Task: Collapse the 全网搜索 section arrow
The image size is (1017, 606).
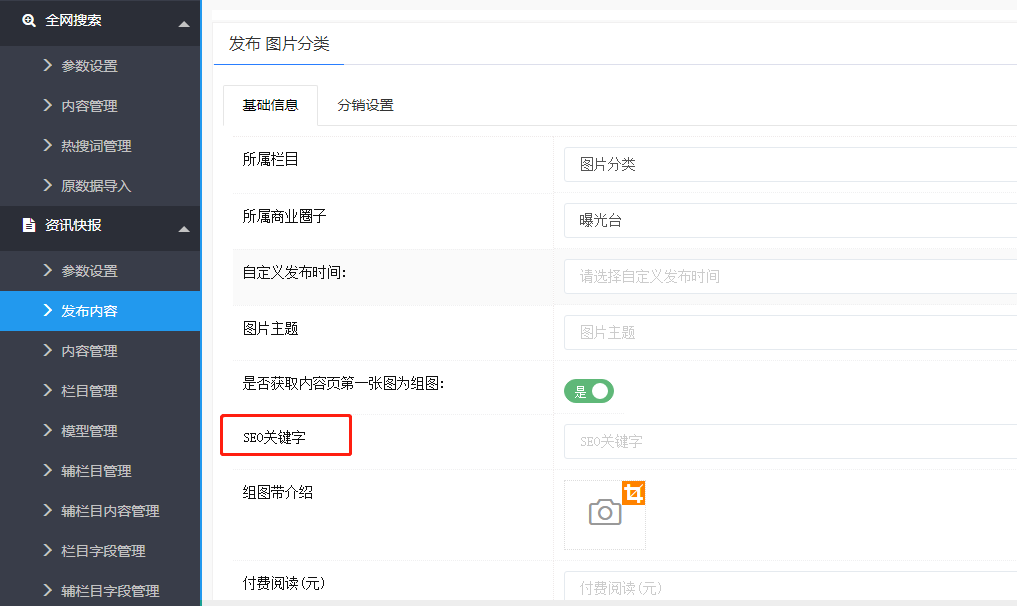Action: [183, 24]
